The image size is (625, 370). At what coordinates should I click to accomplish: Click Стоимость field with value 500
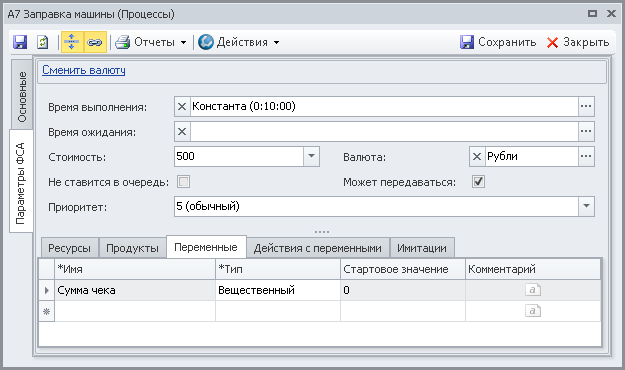(x=239, y=156)
